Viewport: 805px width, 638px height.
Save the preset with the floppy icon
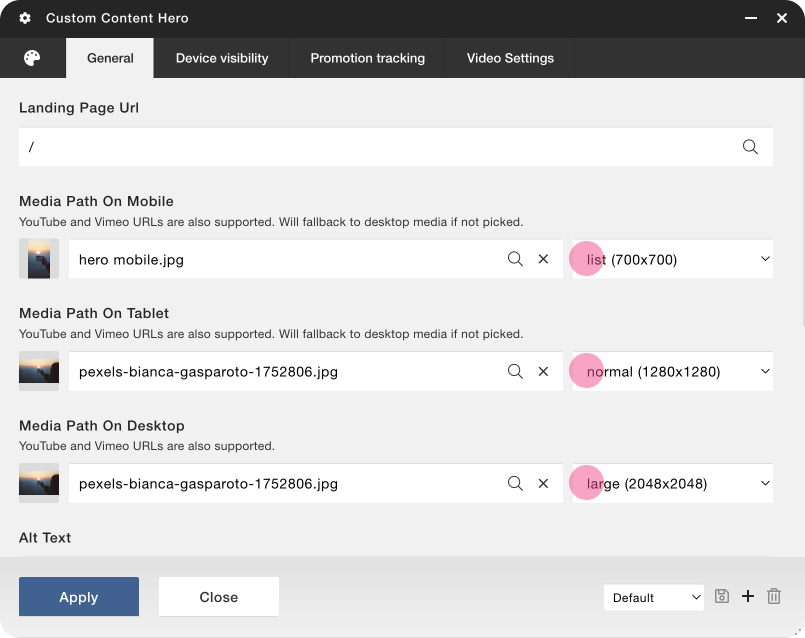722,597
